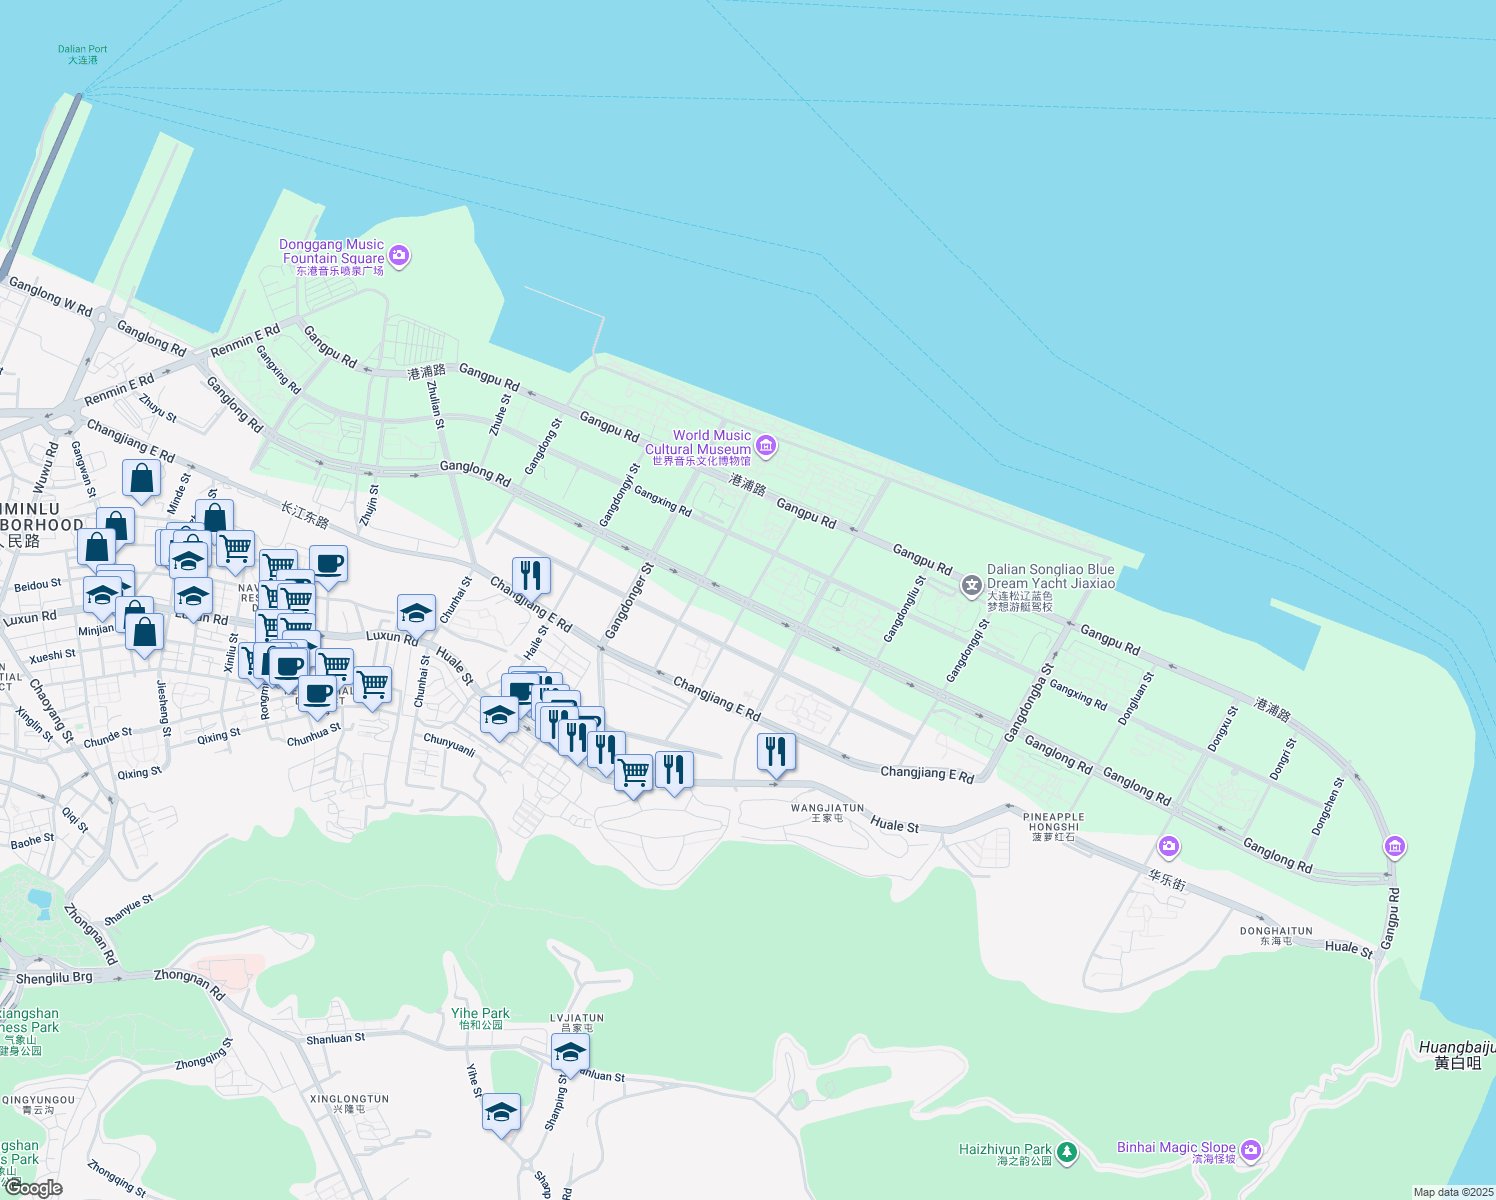The height and width of the screenshot is (1200, 1496).
Task: Click the restaurant marker above Wangjiatun
Action: click(x=776, y=751)
